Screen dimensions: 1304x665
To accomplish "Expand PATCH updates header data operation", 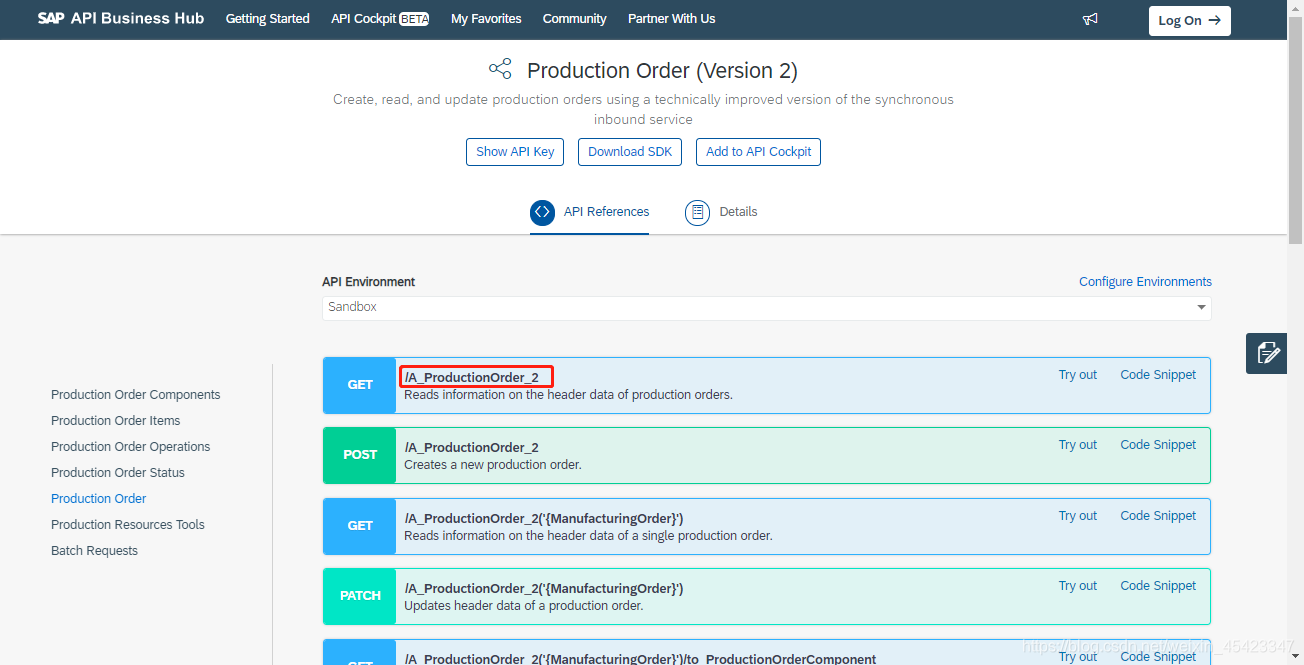I will pyautogui.click(x=766, y=596).
